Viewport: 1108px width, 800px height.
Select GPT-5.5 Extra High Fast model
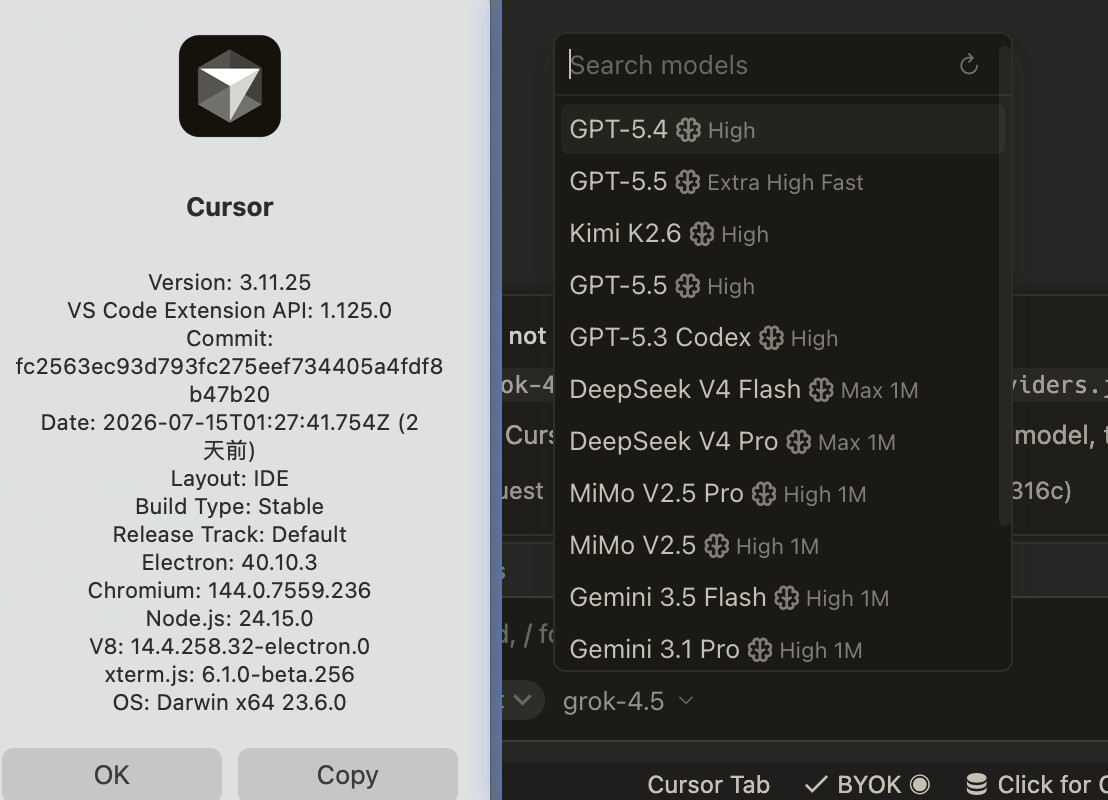point(782,182)
